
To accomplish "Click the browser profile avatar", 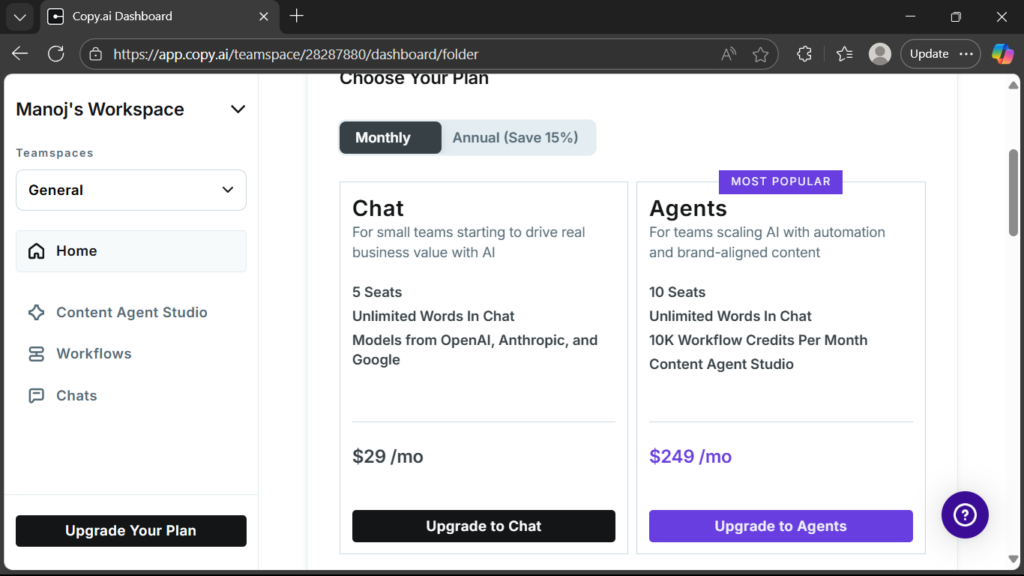I will tap(880, 54).
